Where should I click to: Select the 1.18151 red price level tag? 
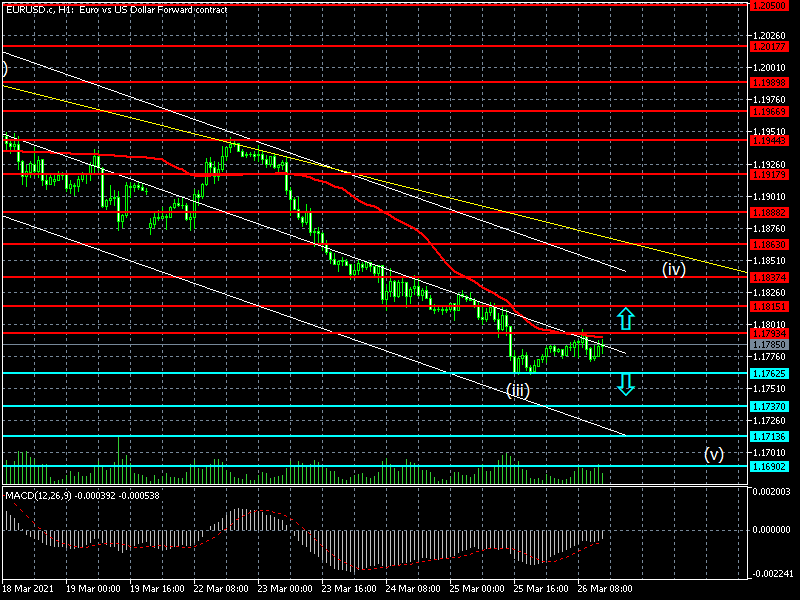pos(768,306)
